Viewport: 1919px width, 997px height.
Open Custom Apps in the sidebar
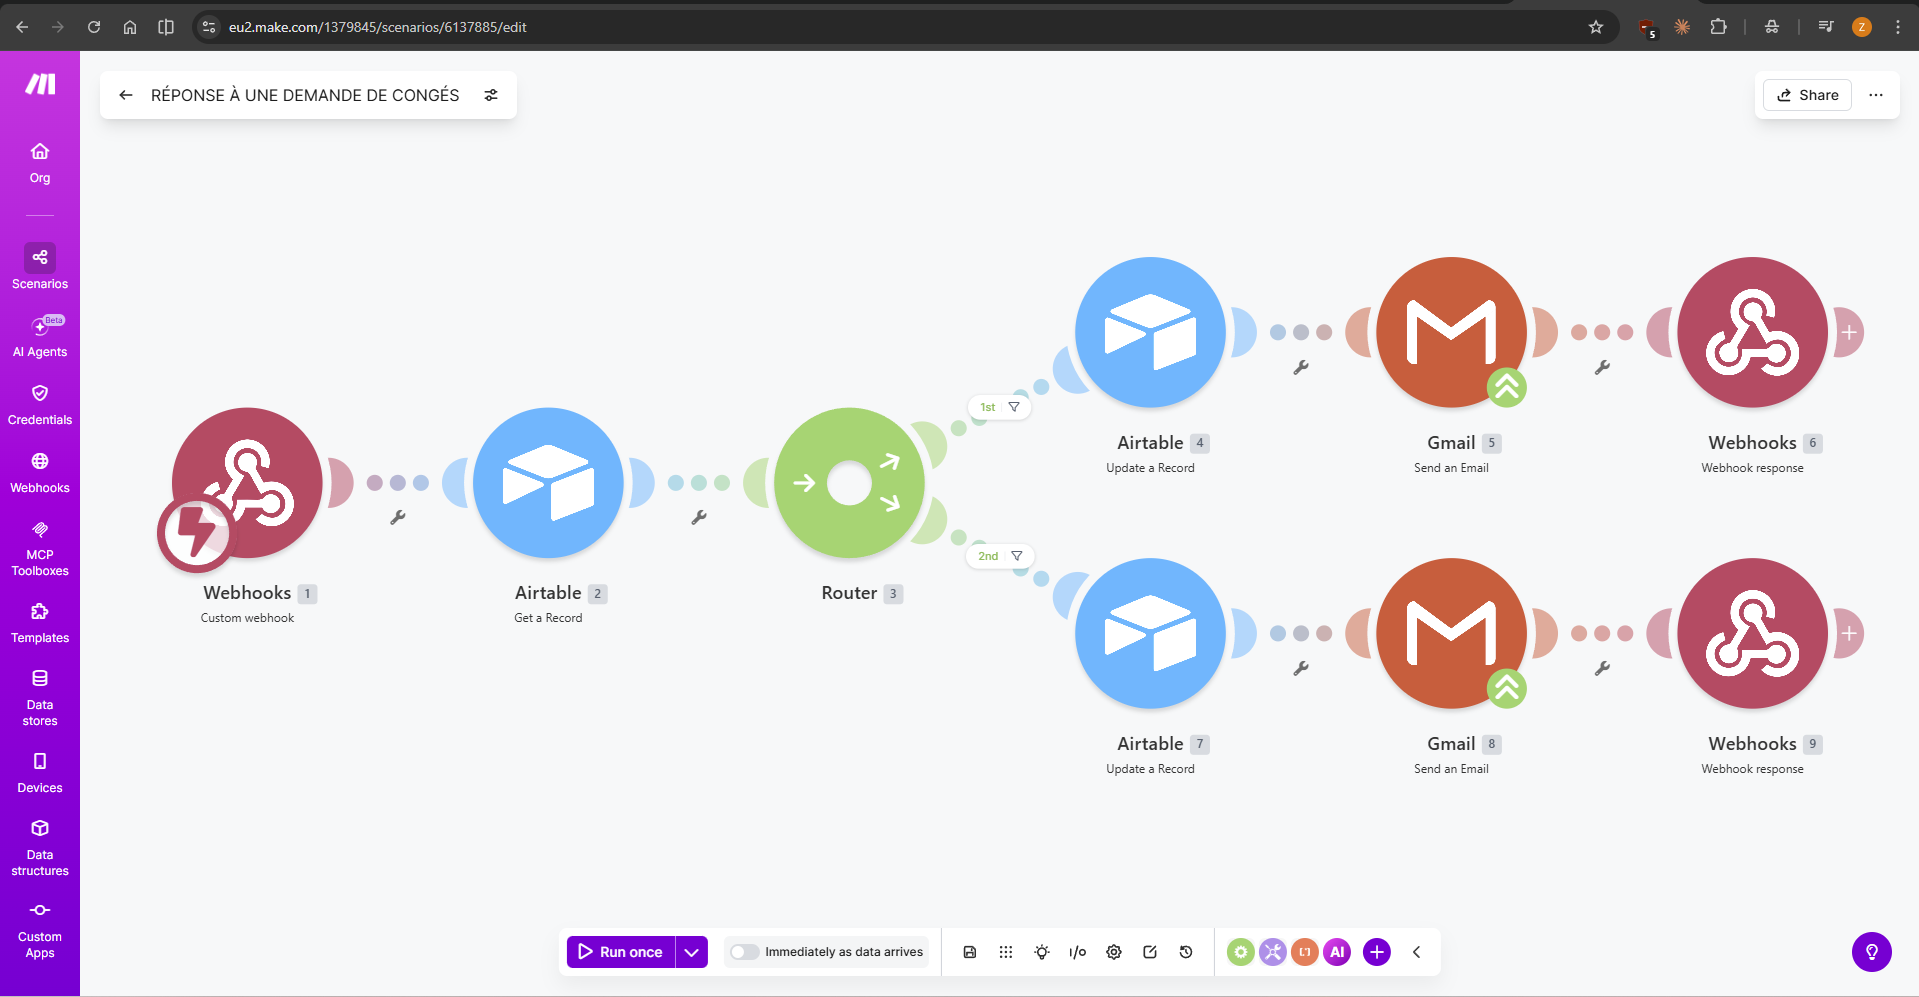(x=40, y=930)
